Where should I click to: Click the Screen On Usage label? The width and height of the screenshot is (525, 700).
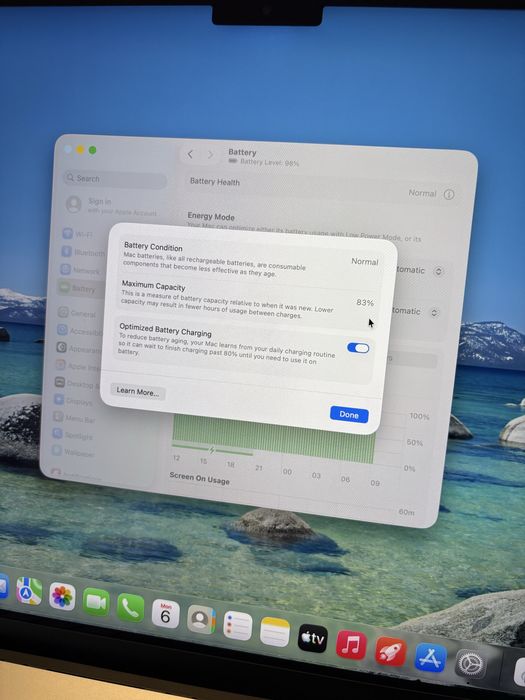(200, 479)
